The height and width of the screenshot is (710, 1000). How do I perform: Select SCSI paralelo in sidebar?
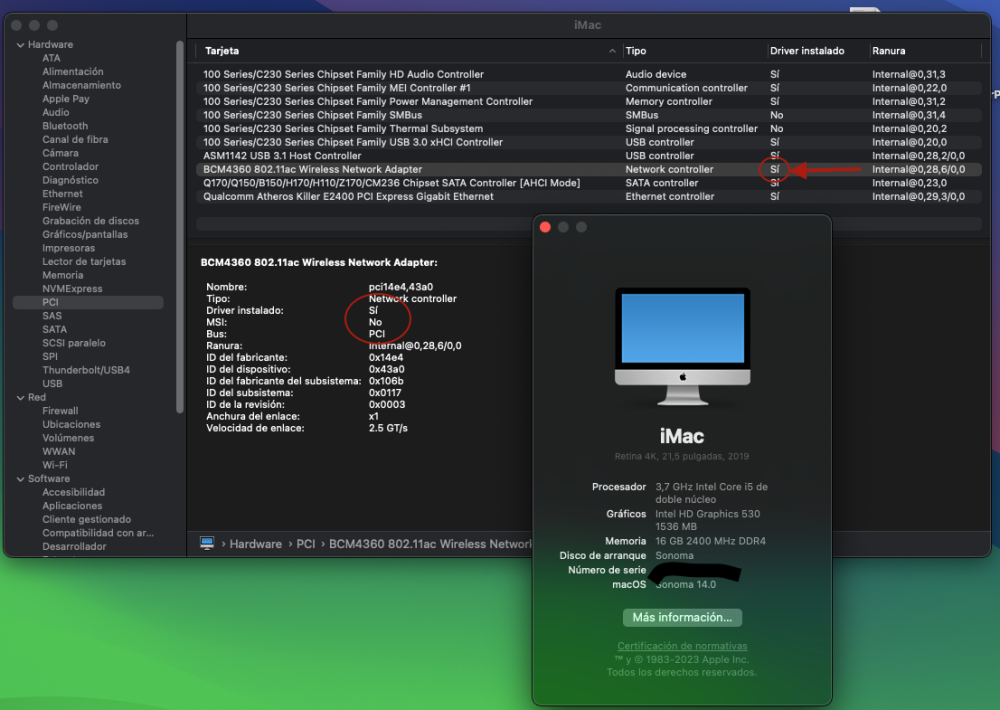click(x=74, y=343)
